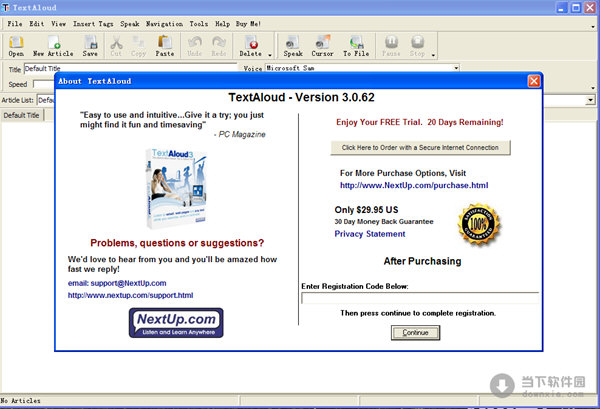Expand the Article List dropdown

tap(590, 100)
